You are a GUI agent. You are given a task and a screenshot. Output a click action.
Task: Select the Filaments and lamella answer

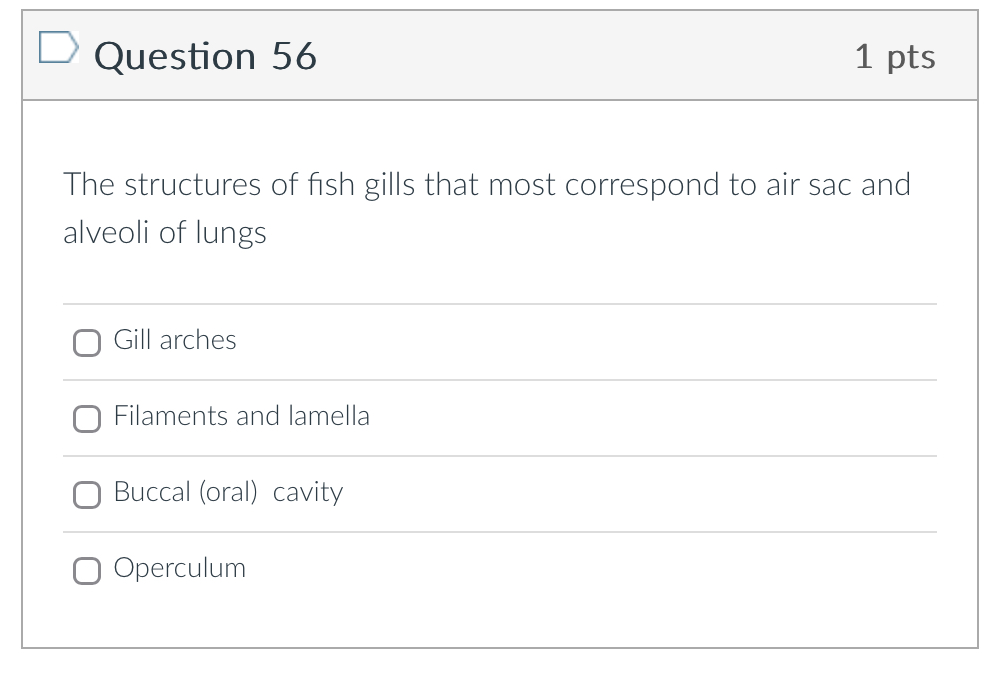(x=87, y=419)
